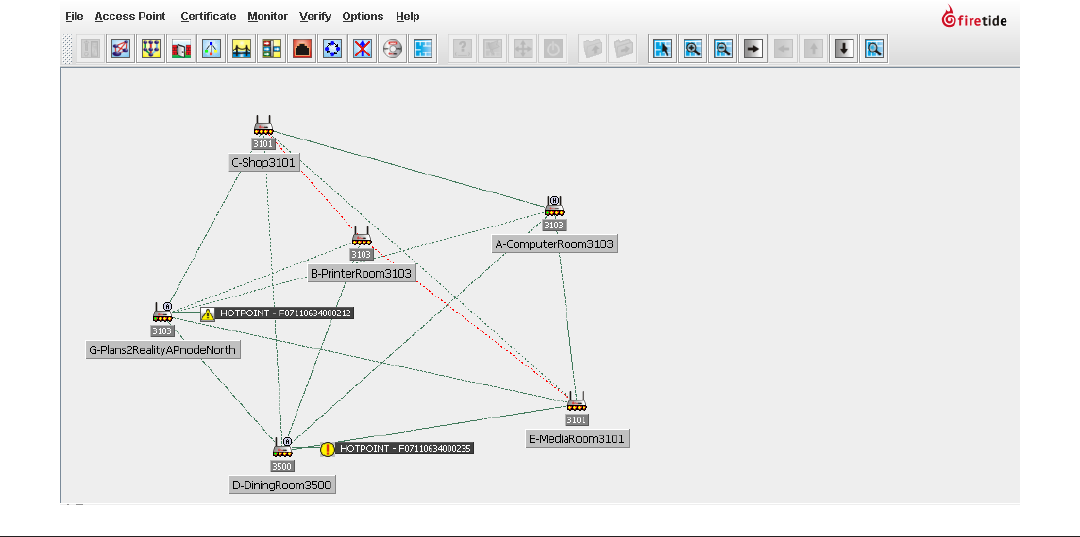
Task: Click the brick wall with door toolbar icon
Action: tap(181, 49)
